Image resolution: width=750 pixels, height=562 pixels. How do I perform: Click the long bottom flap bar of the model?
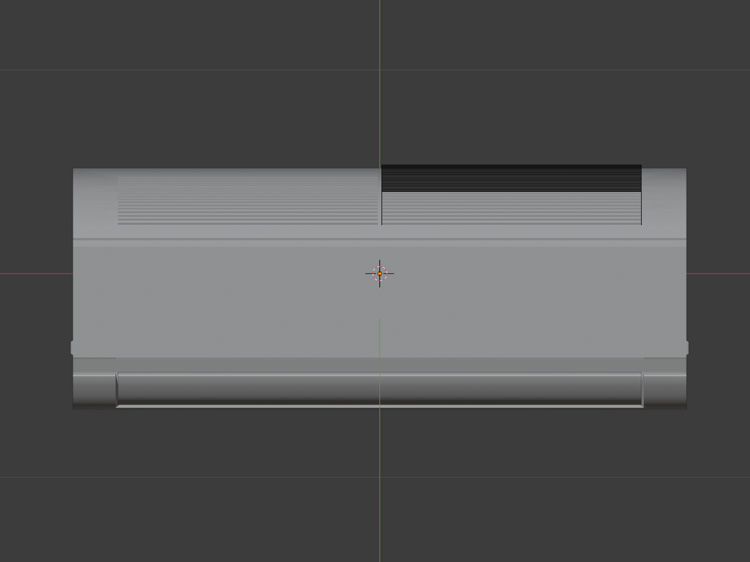click(379, 389)
